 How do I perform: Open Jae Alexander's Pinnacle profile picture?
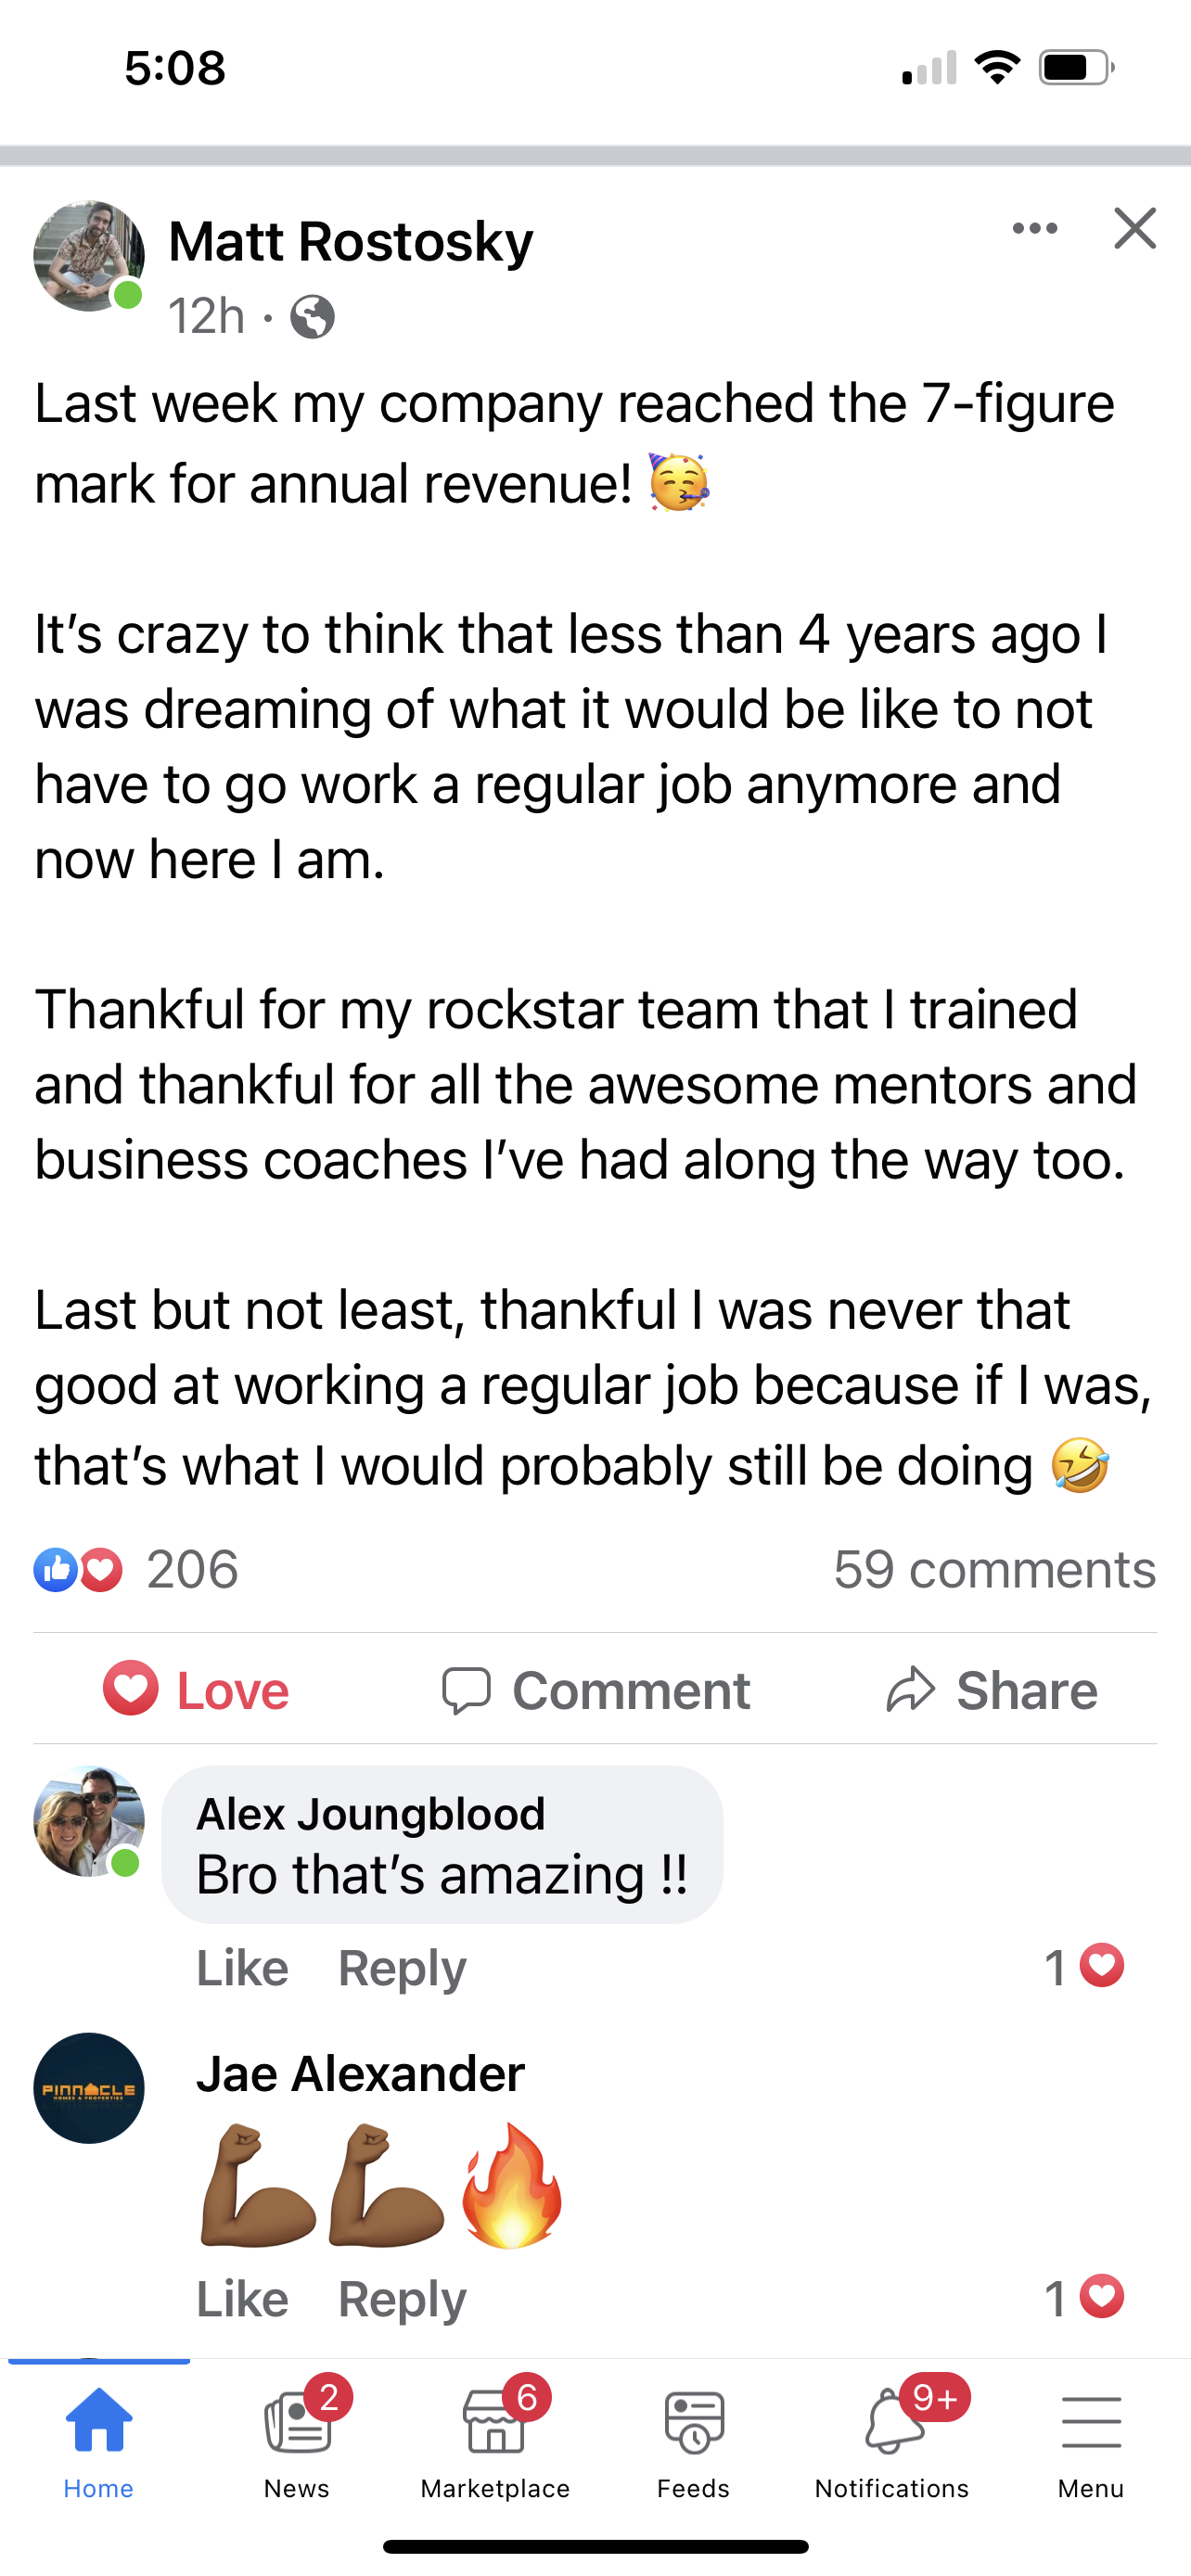click(x=89, y=2088)
